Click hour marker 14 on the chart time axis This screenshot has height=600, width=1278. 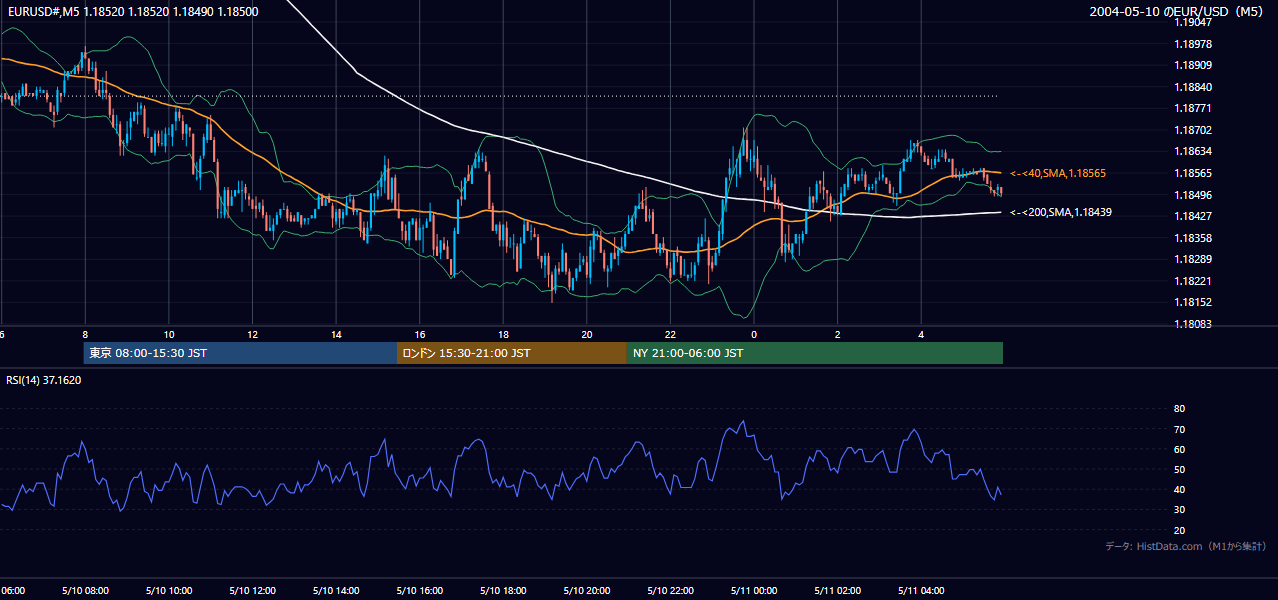point(336,334)
